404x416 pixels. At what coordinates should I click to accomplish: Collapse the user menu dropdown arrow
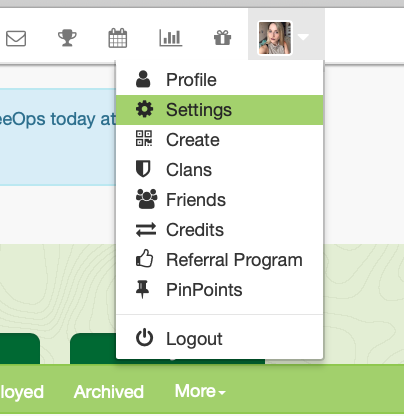pyautogui.click(x=303, y=37)
